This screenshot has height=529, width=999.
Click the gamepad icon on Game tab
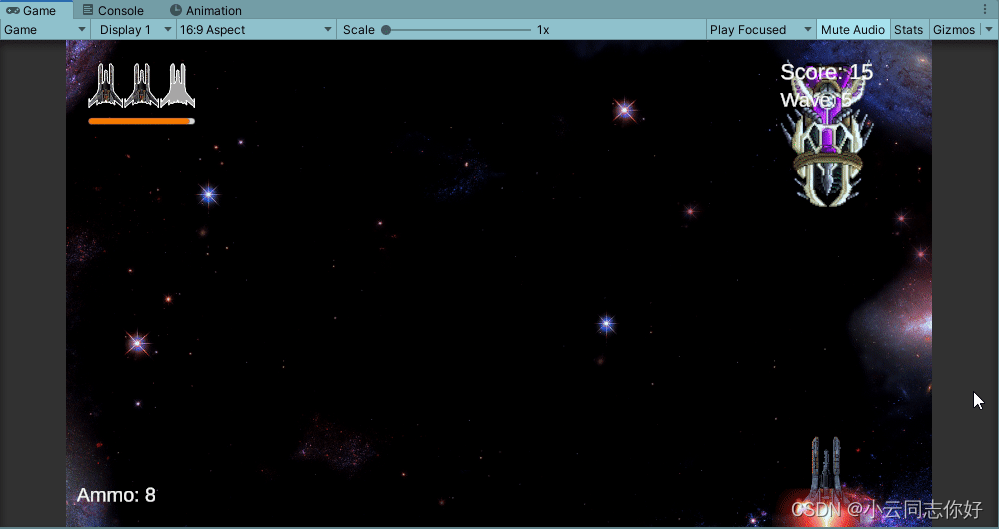pos(13,10)
